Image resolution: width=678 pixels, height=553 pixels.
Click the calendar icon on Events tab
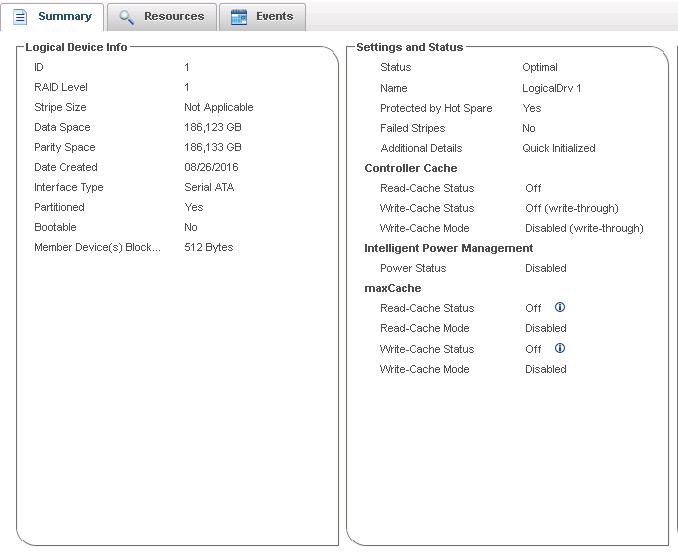click(x=239, y=17)
